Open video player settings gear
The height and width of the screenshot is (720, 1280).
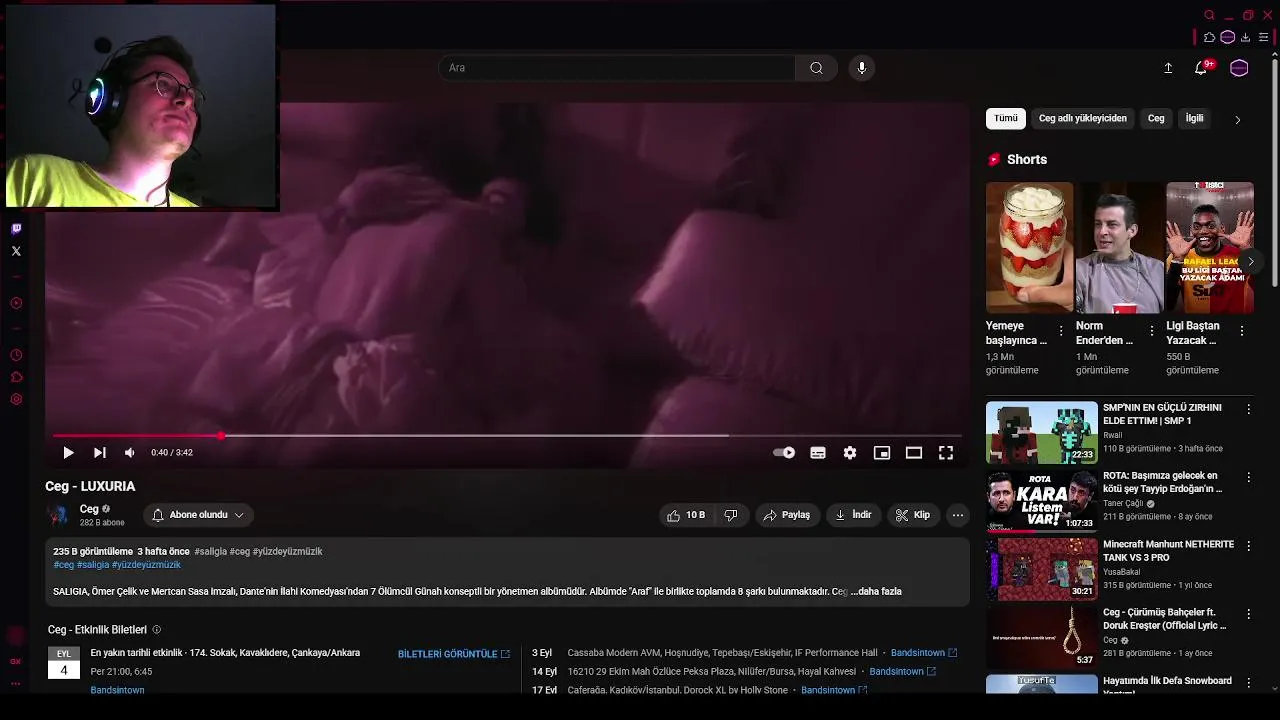pyautogui.click(x=850, y=453)
